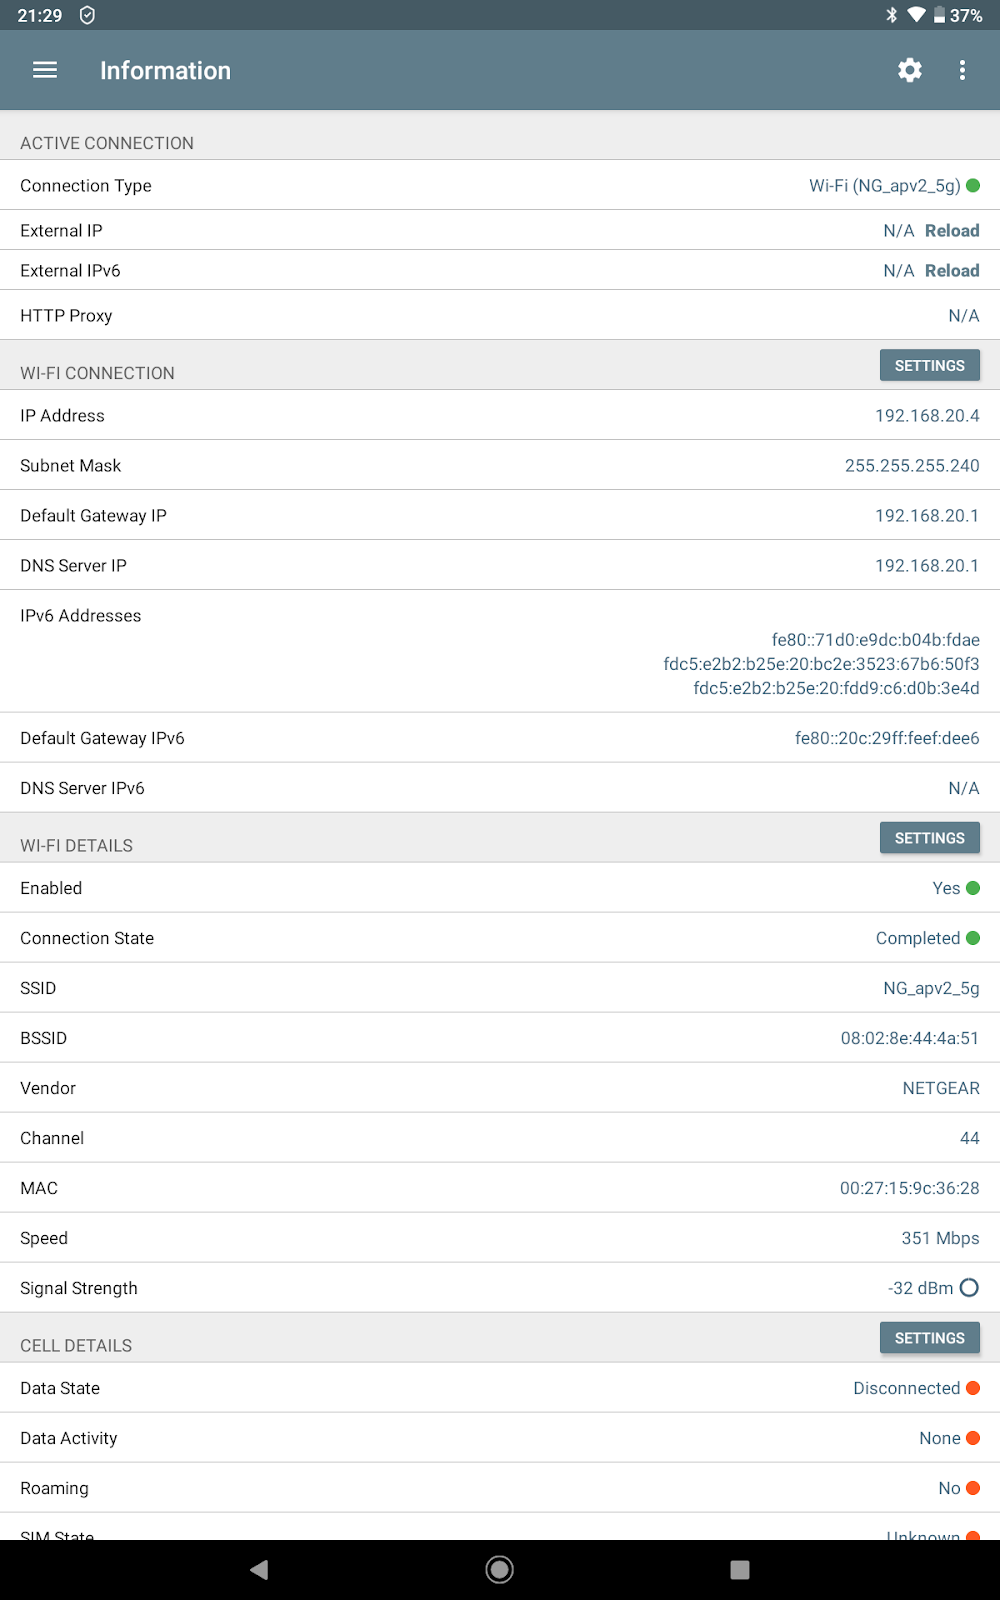1000x1600 pixels.
Task: Select the IP Address value 192.168.20.4
Action: coord(926,416)
